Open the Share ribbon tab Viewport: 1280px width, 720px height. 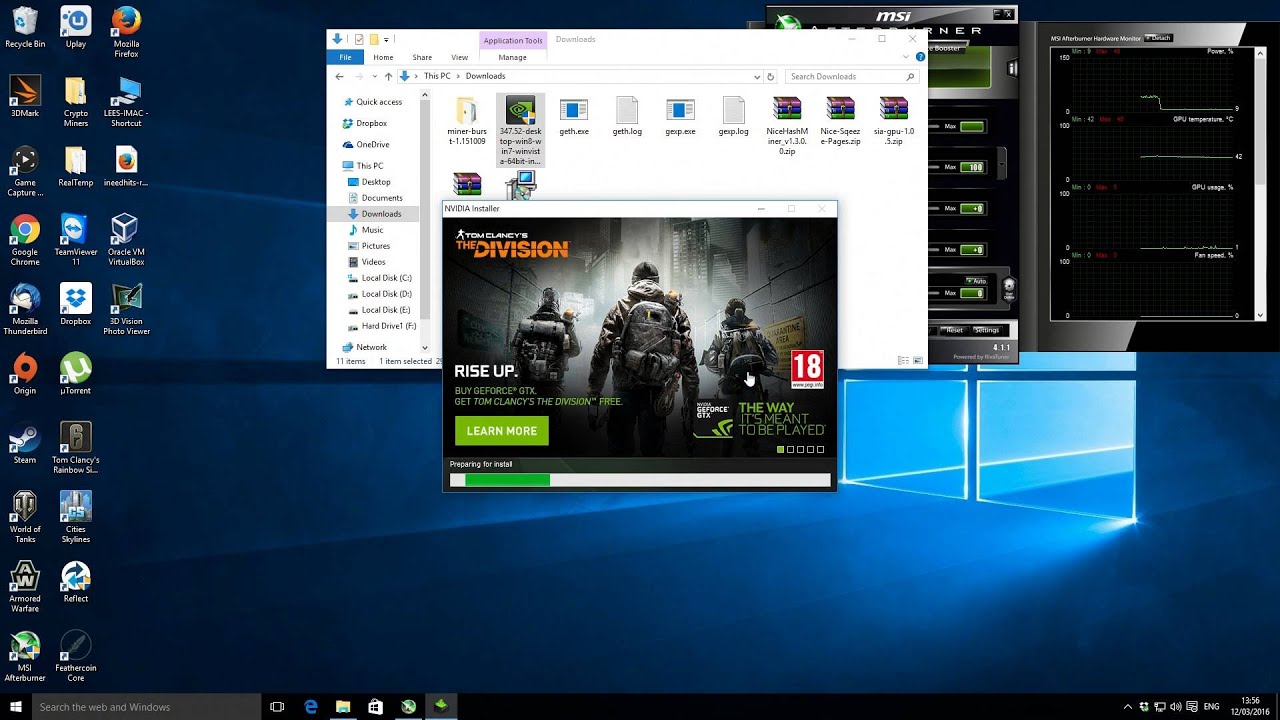coord(422,57)
